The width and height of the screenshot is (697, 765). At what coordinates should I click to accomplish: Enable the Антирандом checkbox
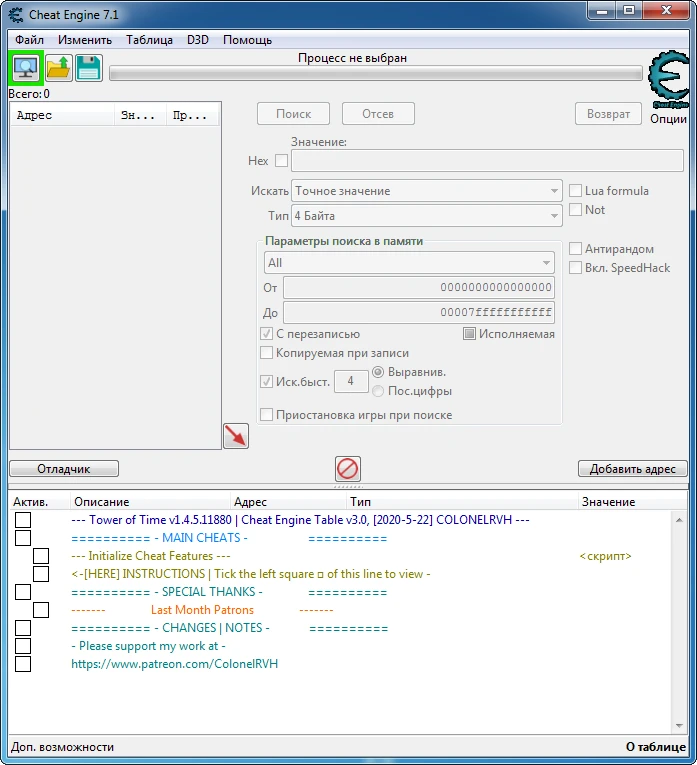[576, 248]
